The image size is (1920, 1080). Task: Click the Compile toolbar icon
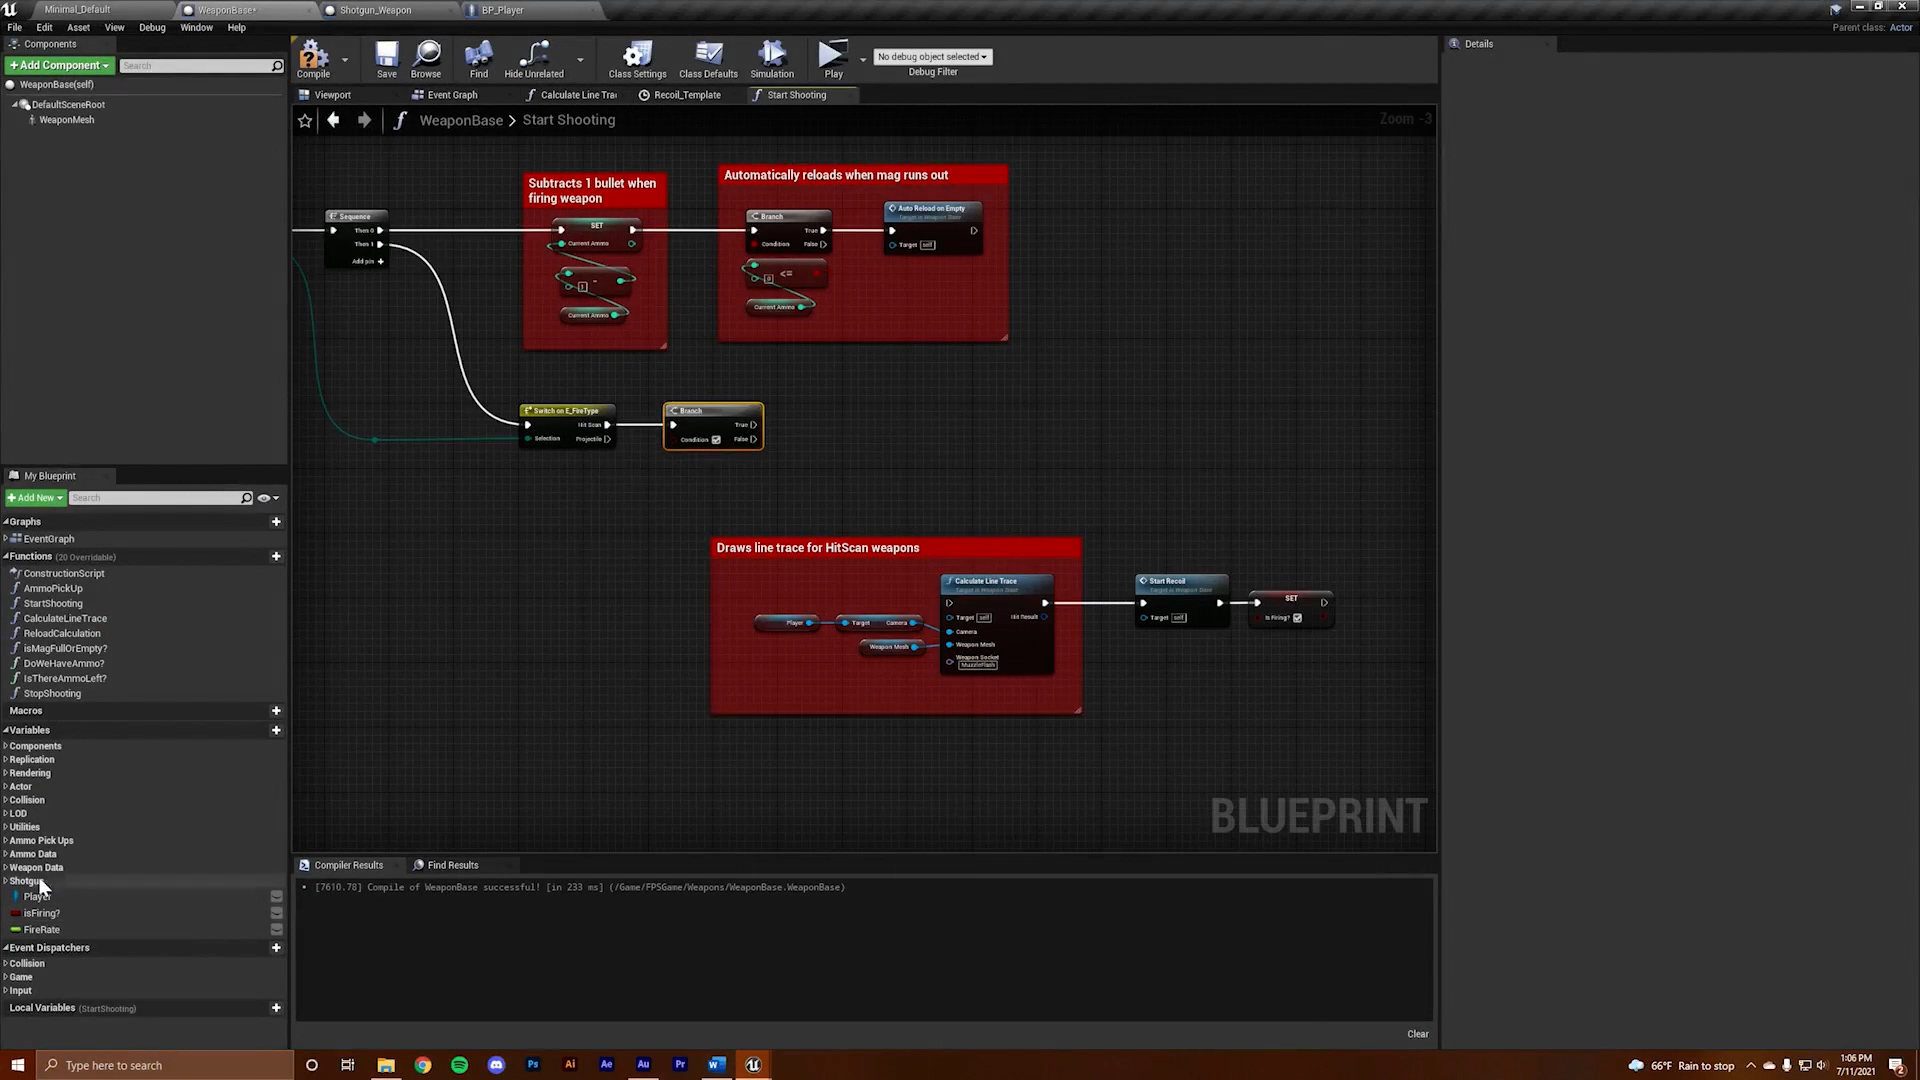313,58
